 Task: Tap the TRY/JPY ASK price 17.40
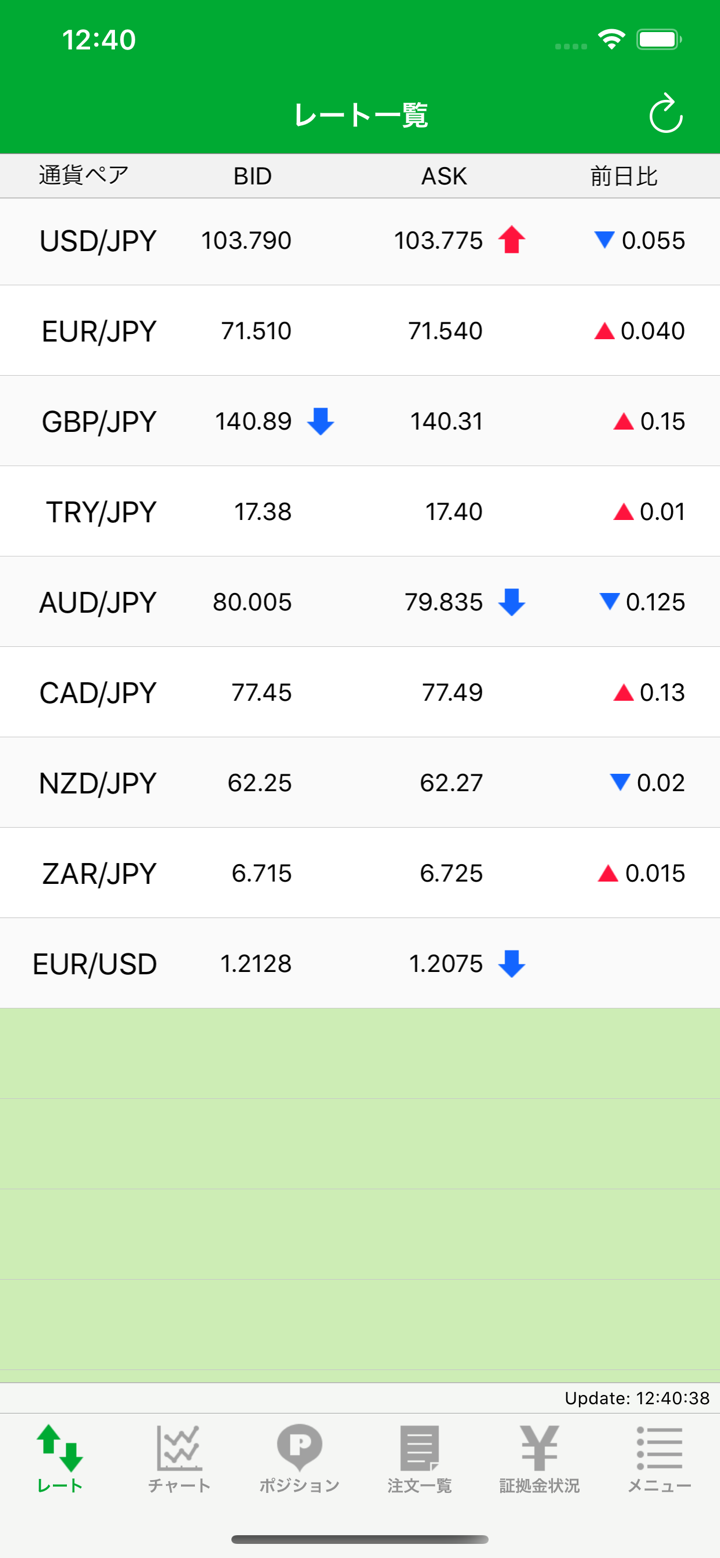[x=452, y=512]
